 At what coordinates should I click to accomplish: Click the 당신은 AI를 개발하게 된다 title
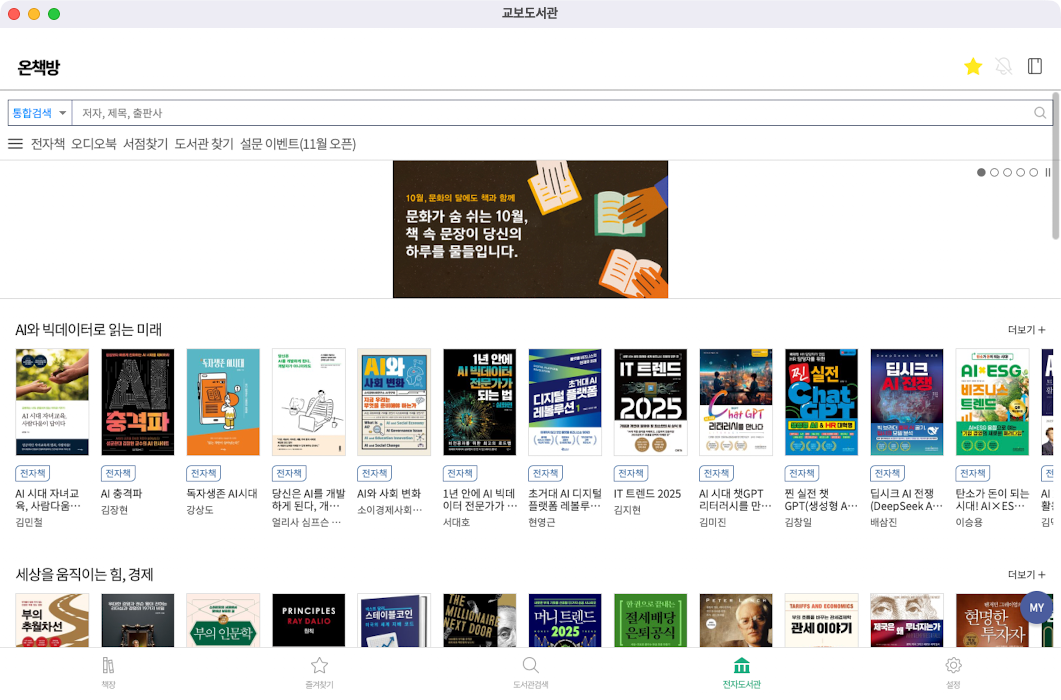(x=309, y=500)
